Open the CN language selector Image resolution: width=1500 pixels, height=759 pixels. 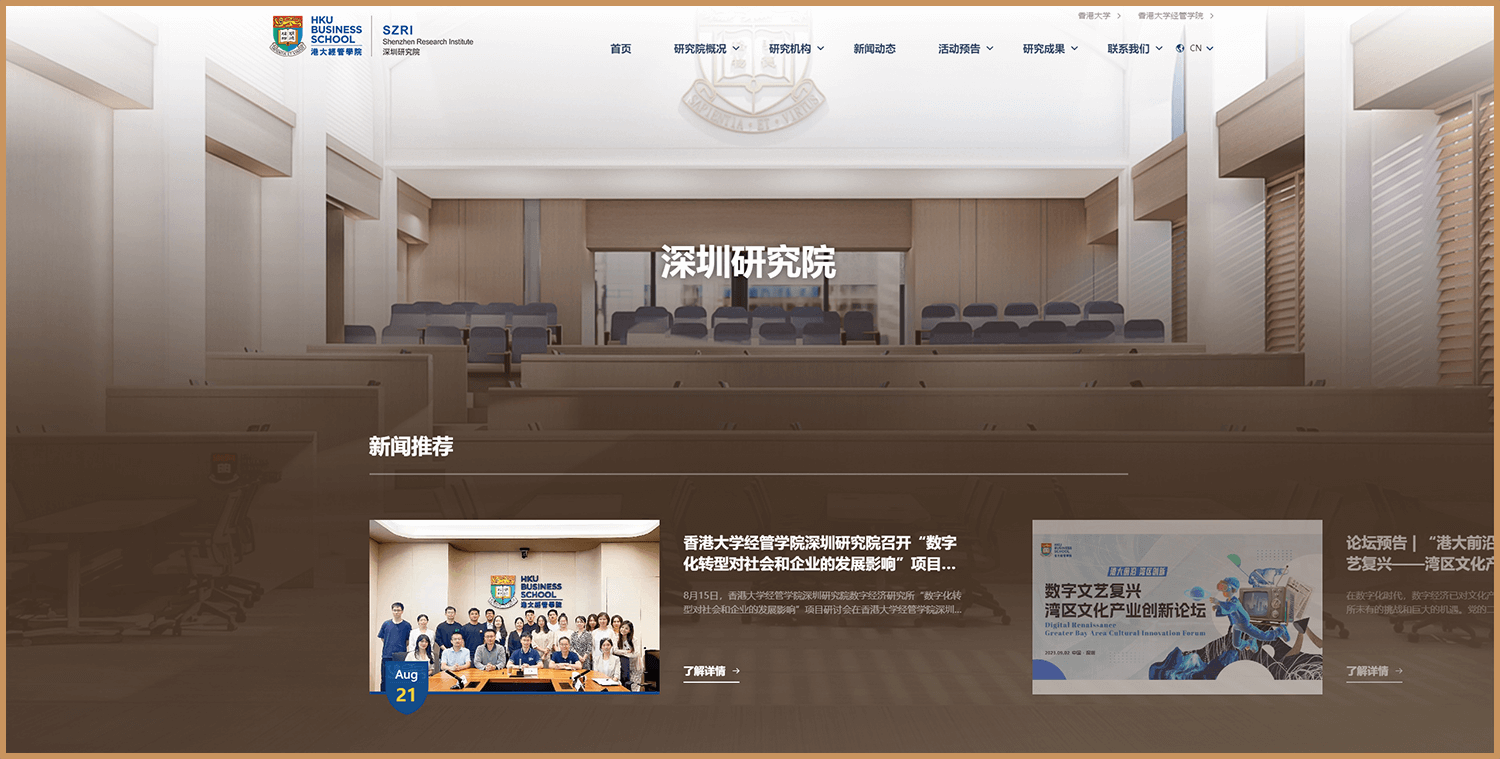1200,48
